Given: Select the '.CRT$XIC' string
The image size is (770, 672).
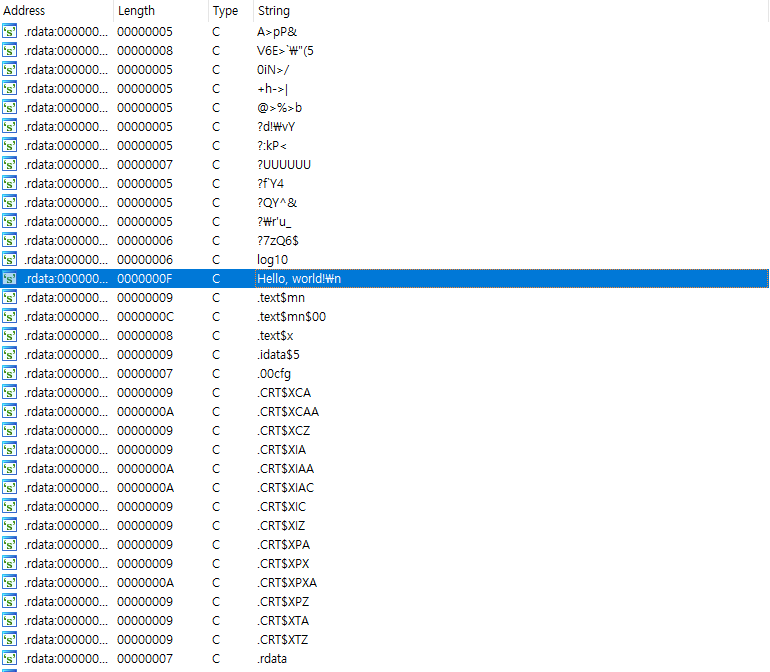Looking at the screenshot, I should coord(281,506).
